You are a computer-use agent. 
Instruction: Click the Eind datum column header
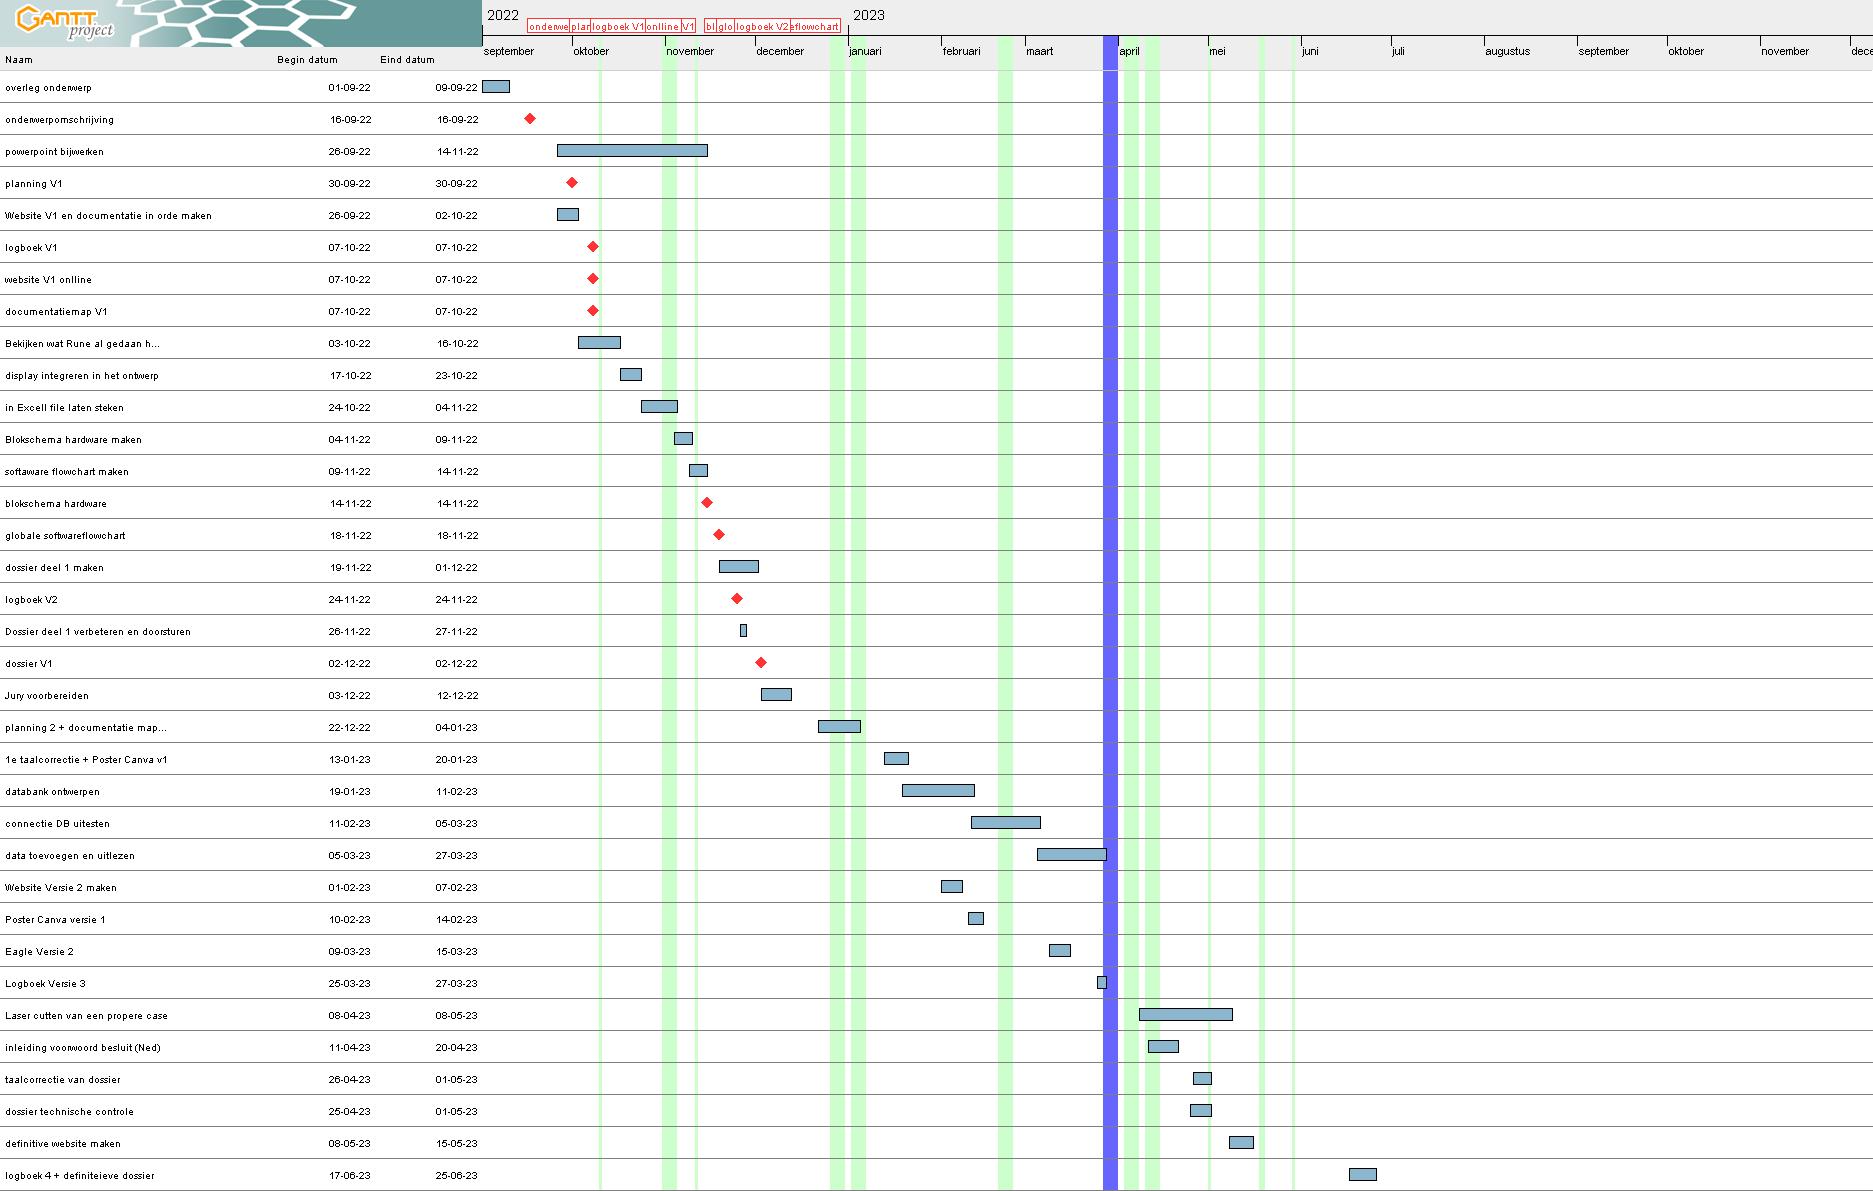[x=407, y=60]
